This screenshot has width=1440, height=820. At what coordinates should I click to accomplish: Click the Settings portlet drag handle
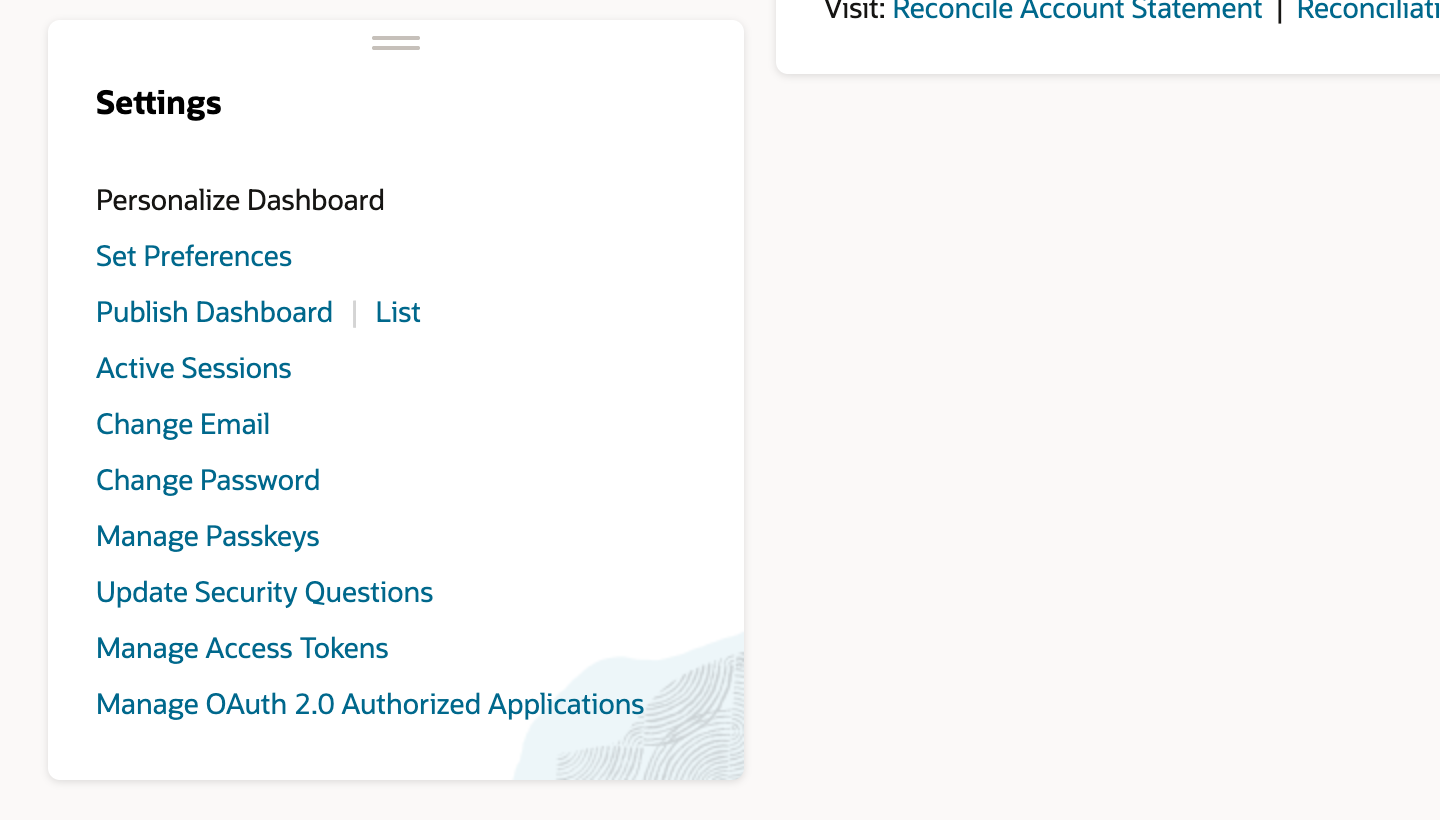click(396, 43)
